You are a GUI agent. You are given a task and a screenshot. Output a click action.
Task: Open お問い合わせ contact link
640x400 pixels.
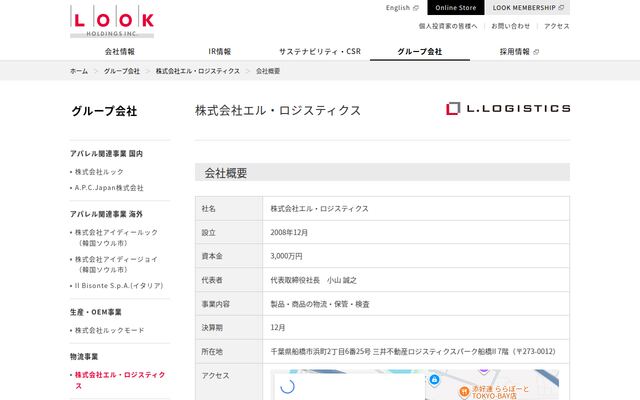511,26
